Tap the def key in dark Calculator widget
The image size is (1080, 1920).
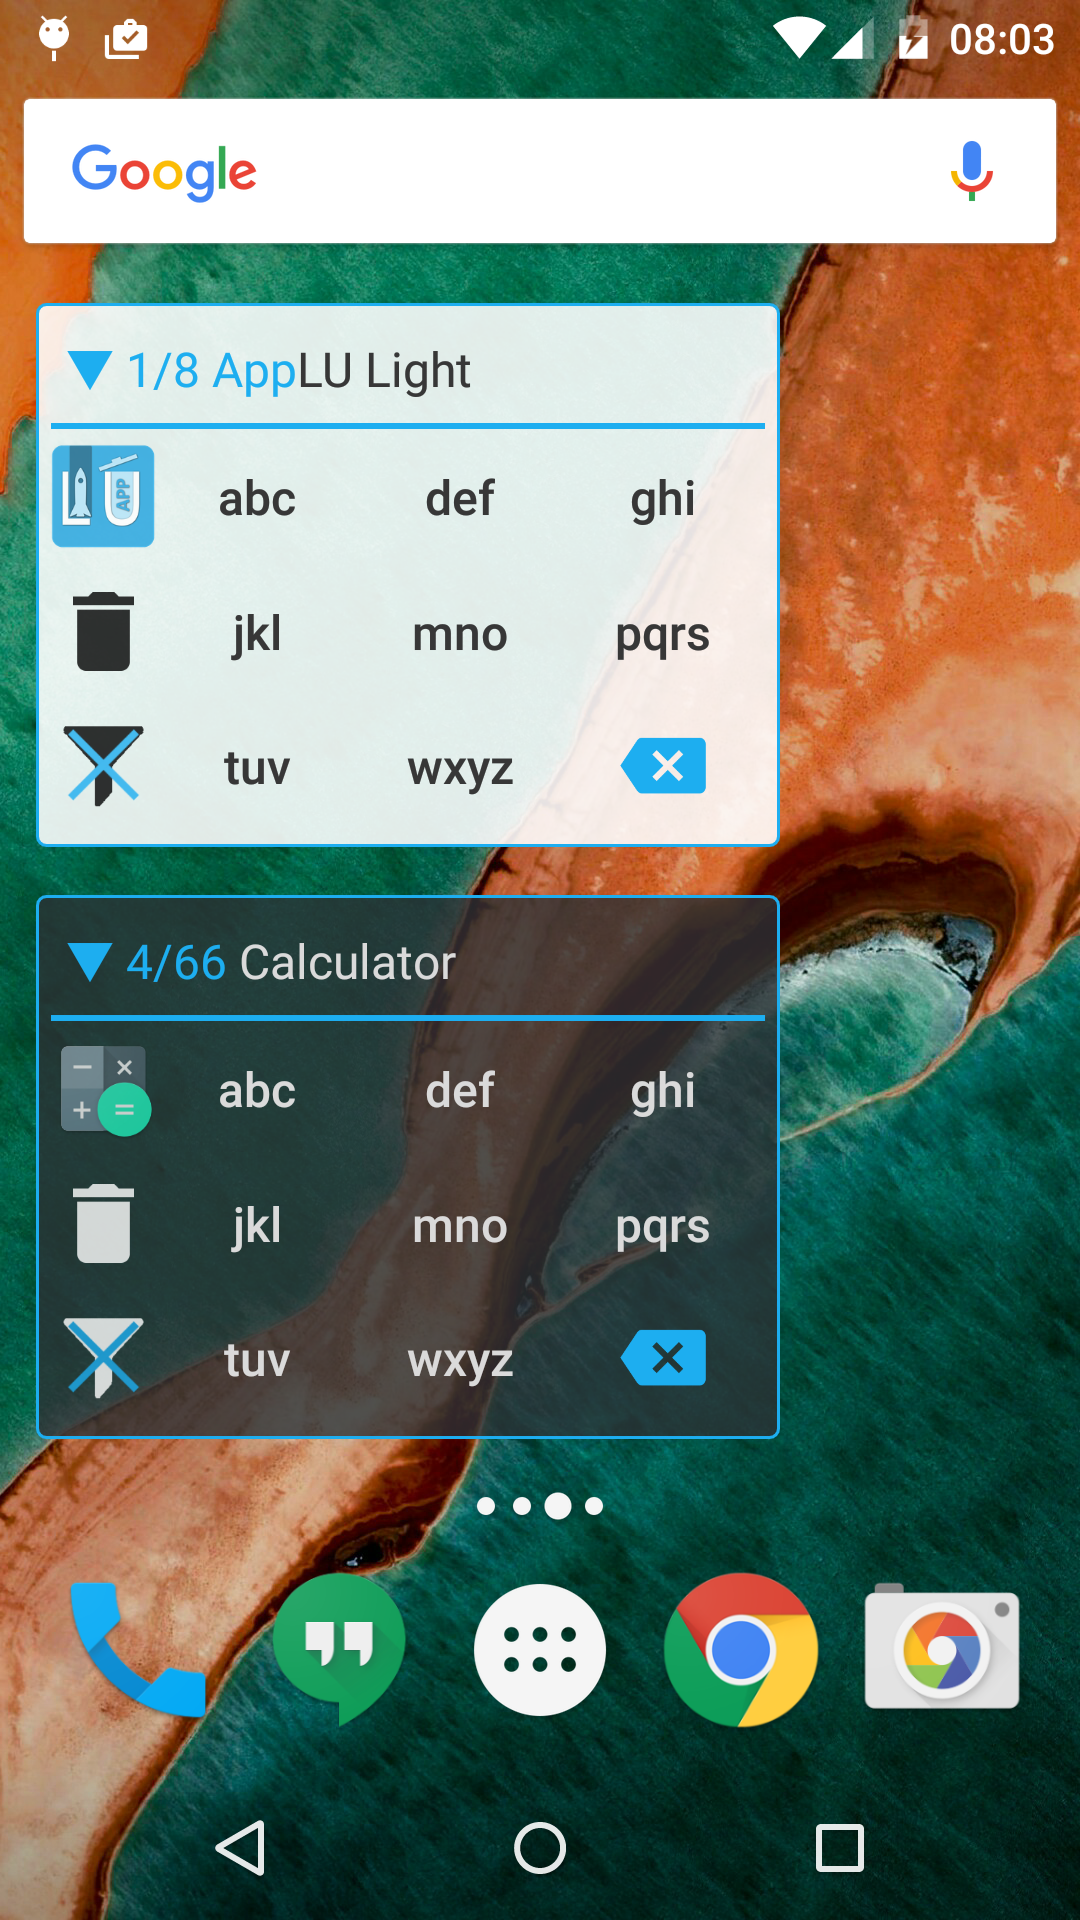(460, 1091)
